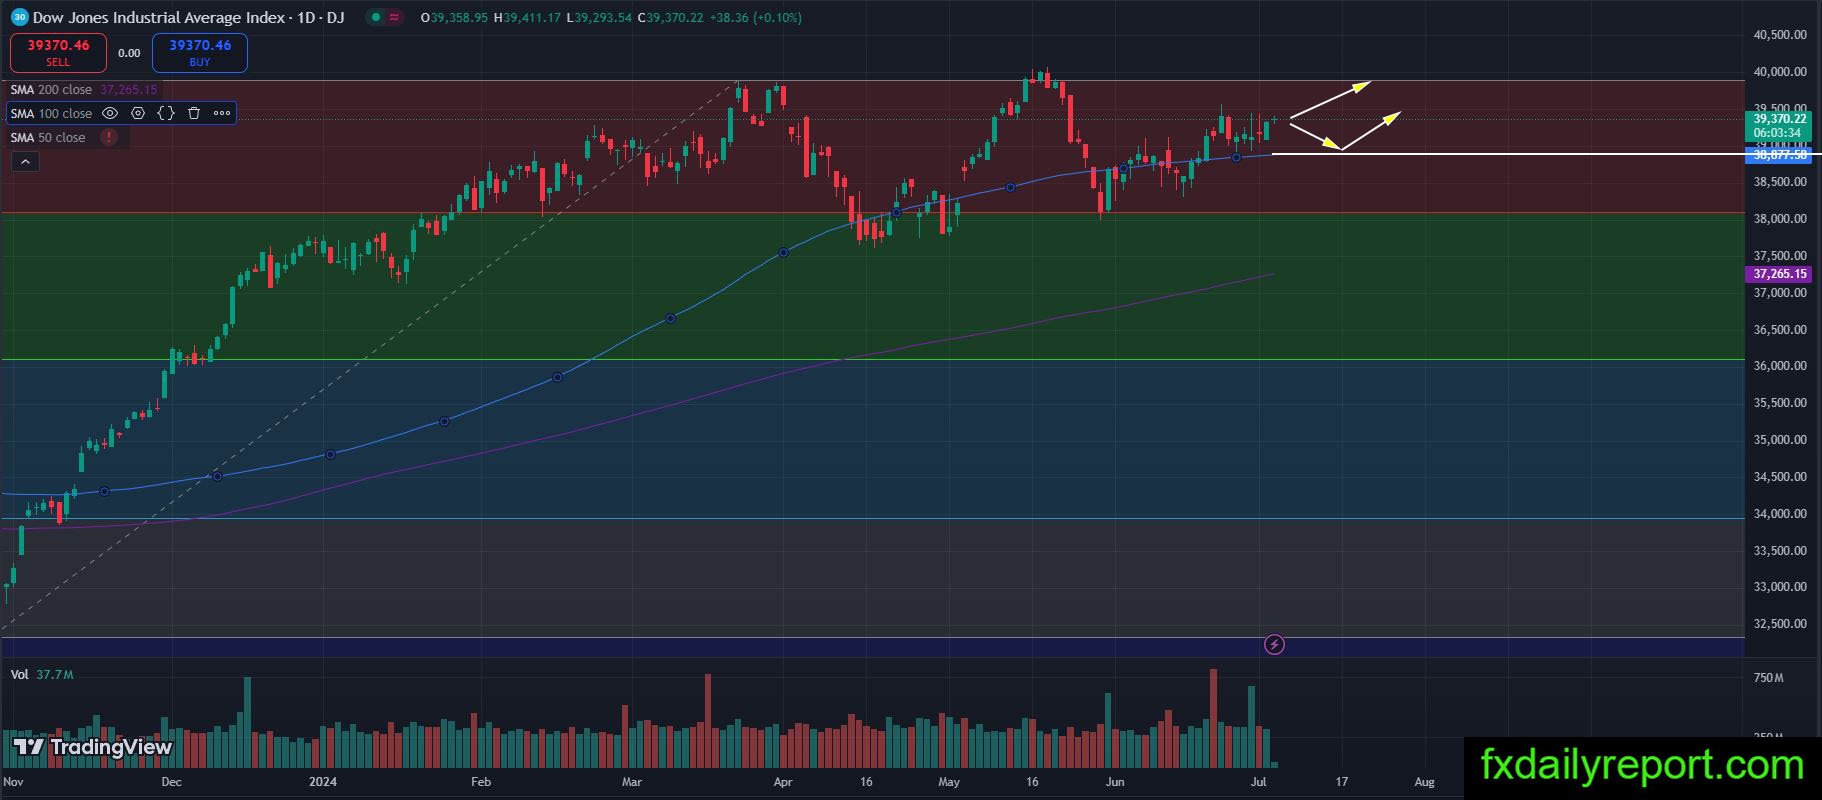Click the red error icon beside SMA 50

(108, 137)
